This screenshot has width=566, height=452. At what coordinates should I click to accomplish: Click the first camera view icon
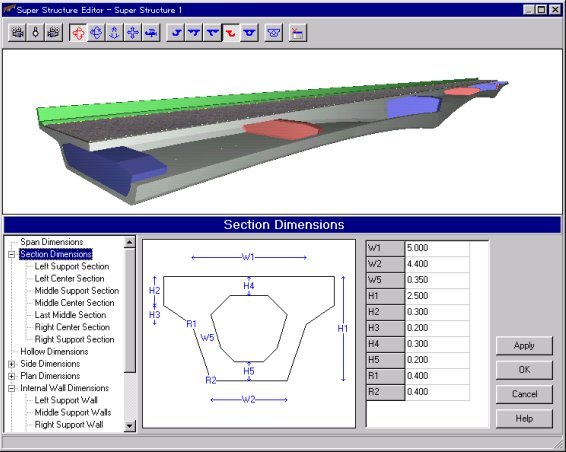pos(17,33)
